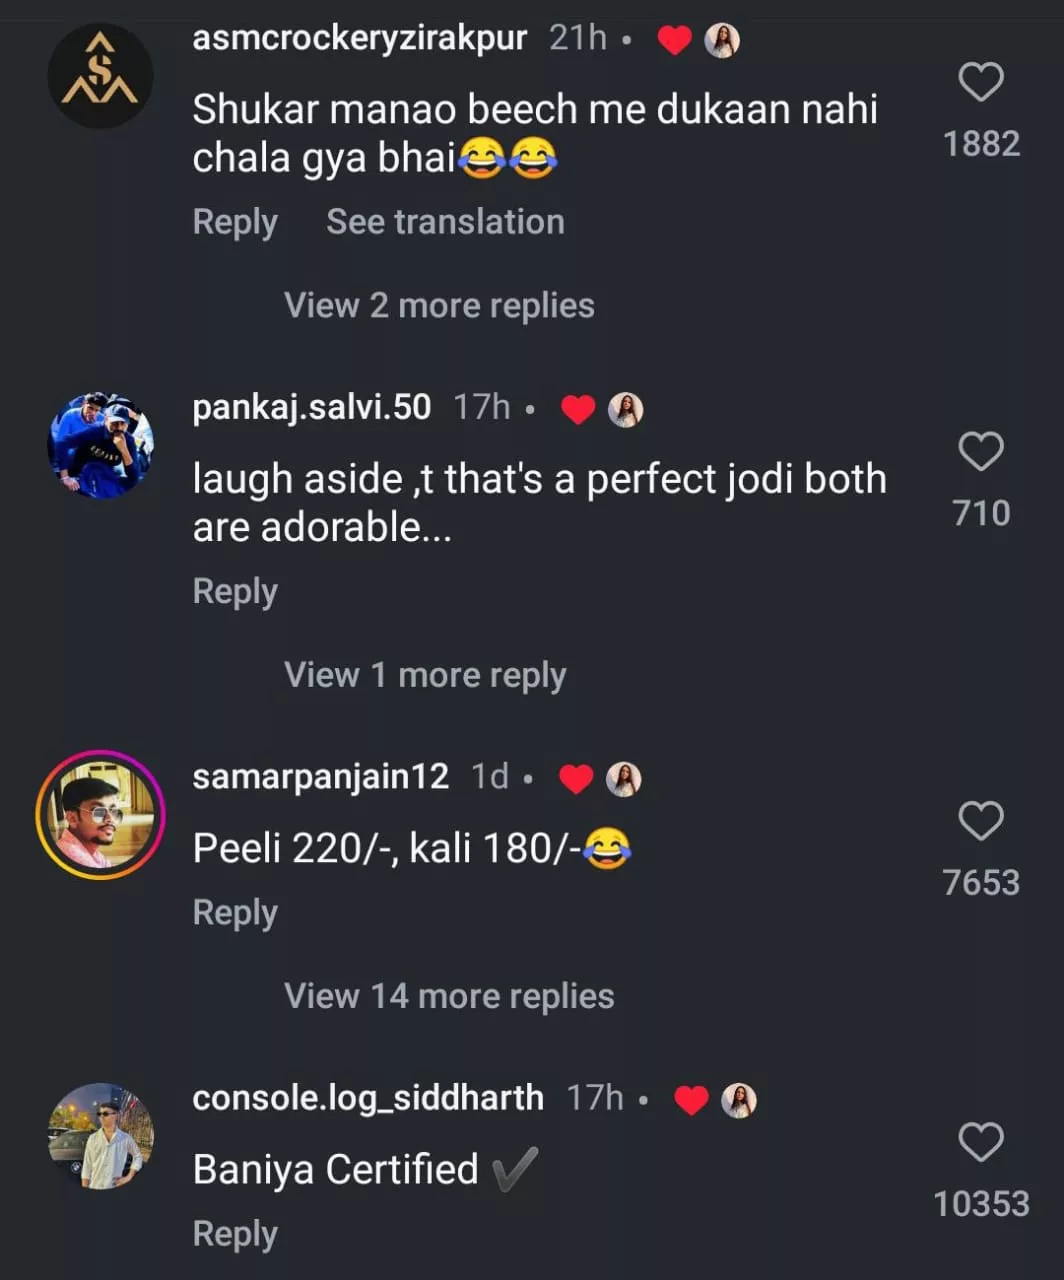
Task: Tap heart icon on console.log_siddharth's comment
Action: click(x=980, y=1142)
